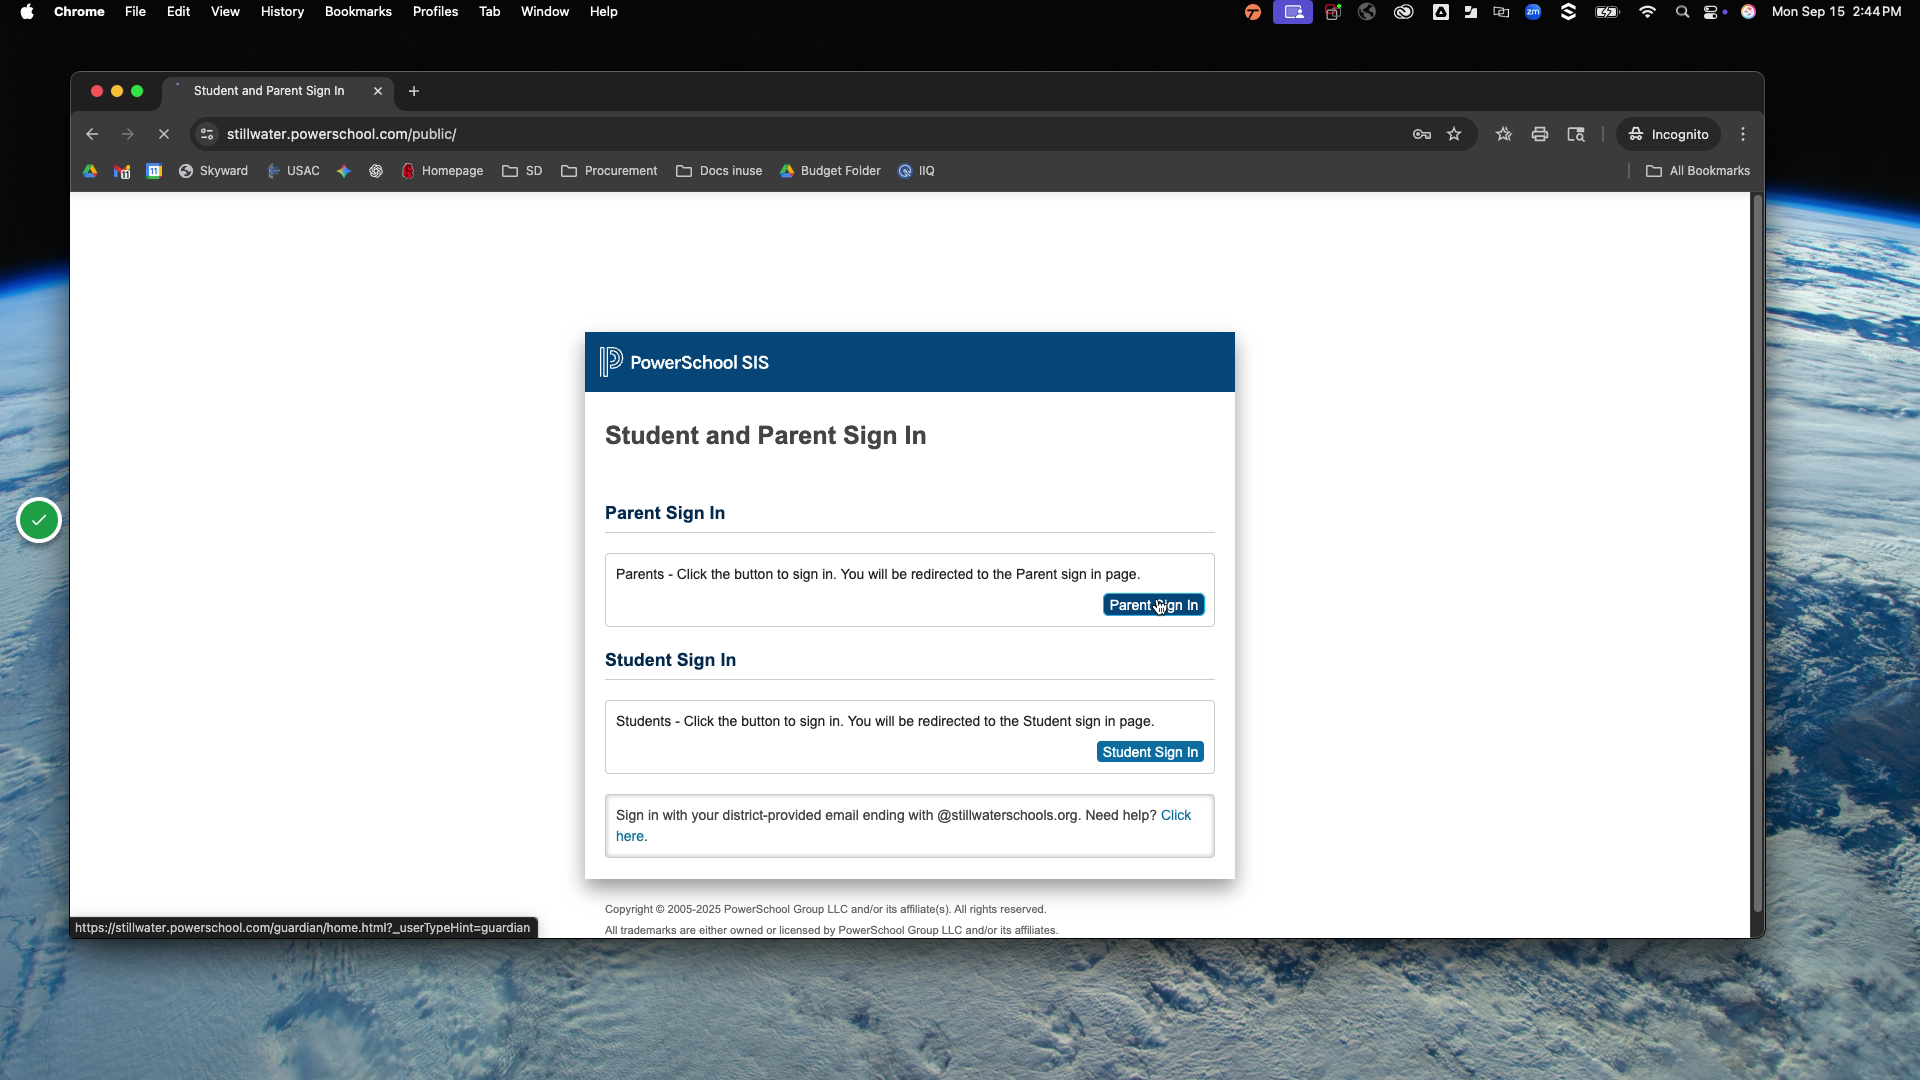Expand the Procurement bookmarks folder
Screen dimensions: 1920x1080
[609, 171]
